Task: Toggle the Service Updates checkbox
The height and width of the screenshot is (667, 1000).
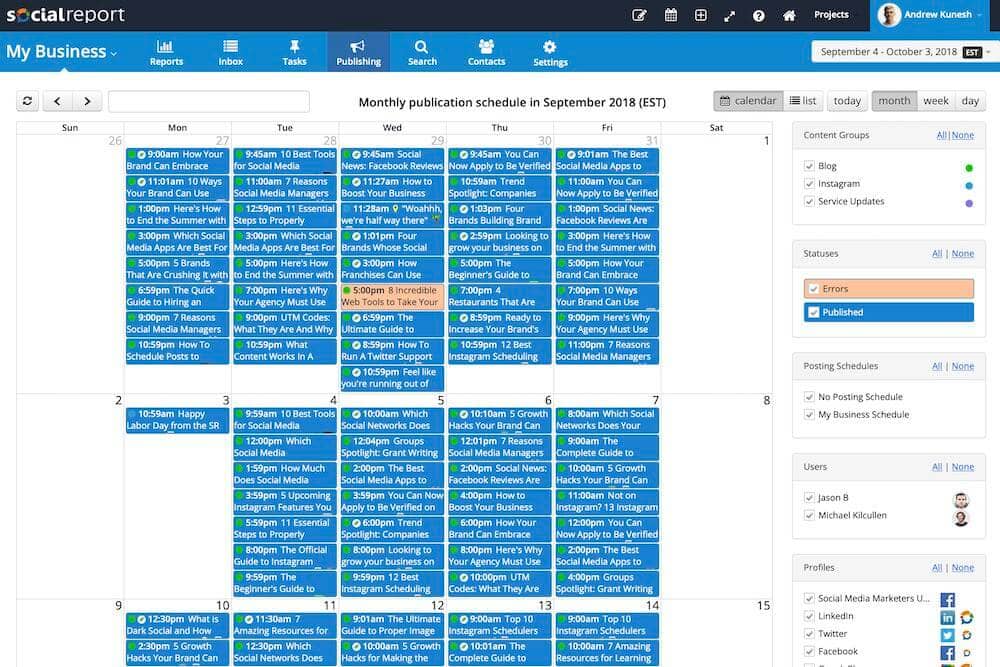Action: coord(809,202)
